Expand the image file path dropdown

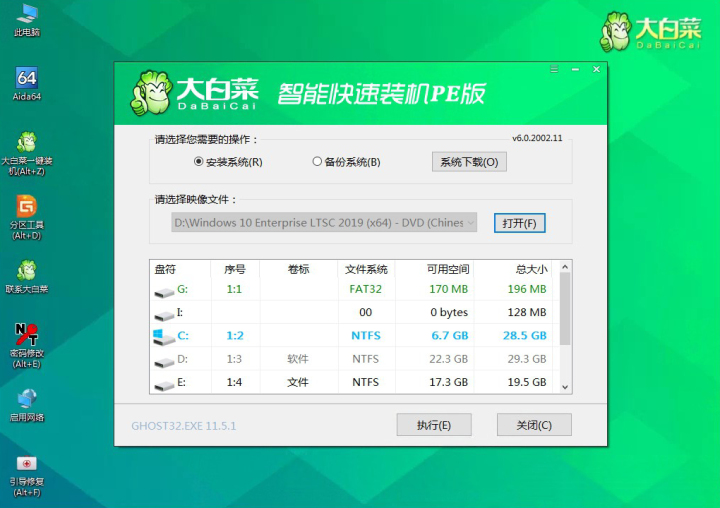pyautogui.click(x=471, y=223)
